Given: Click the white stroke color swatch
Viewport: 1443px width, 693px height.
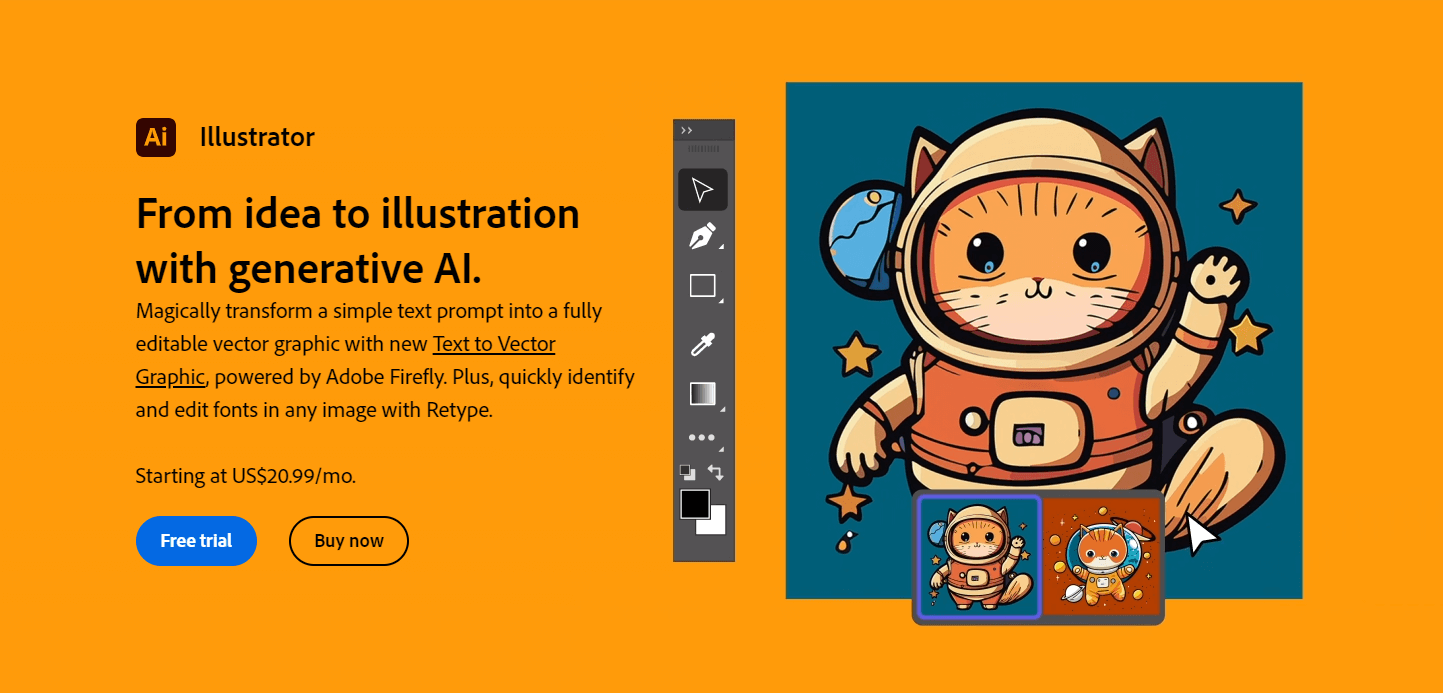Looking at the screenshot, I should [x=716, y=524].
